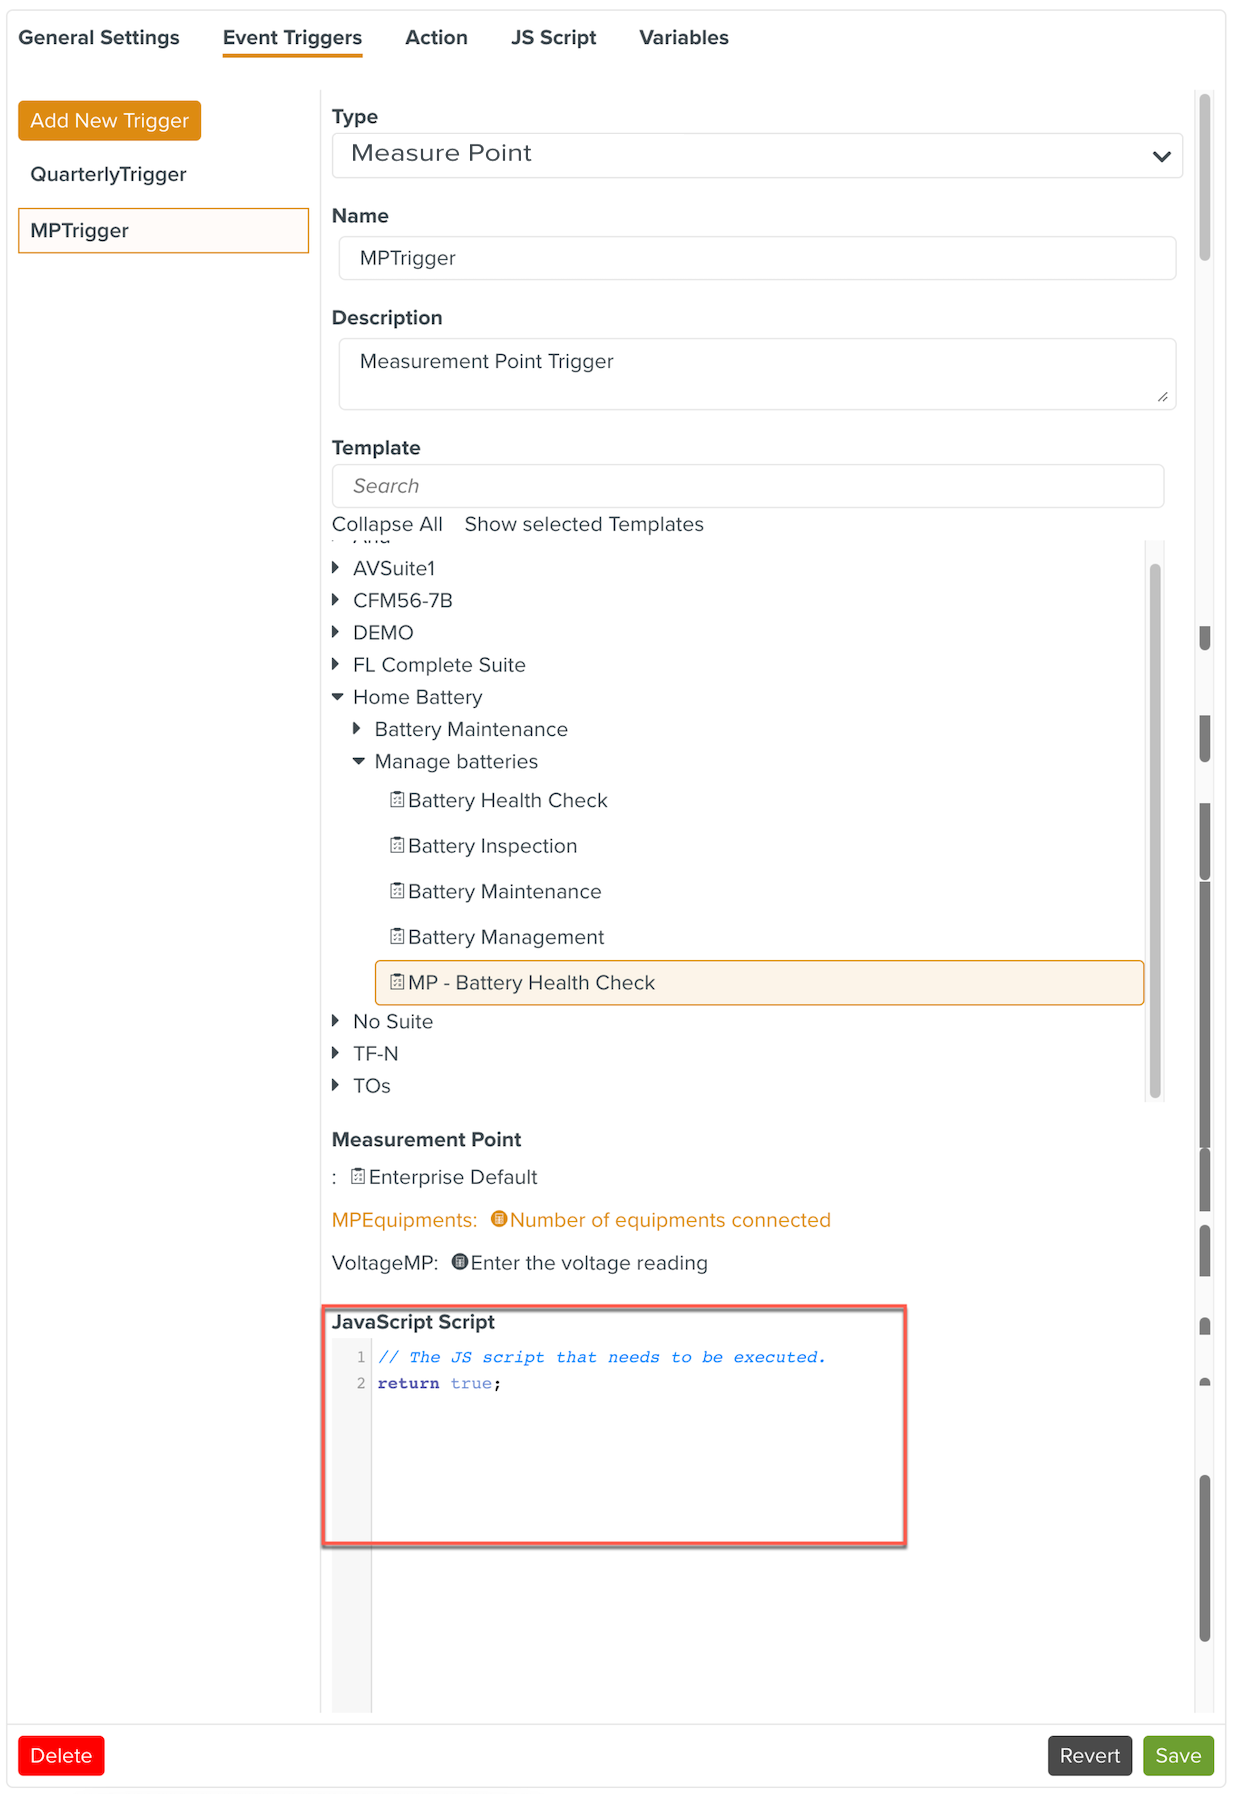Click the manage batteries Battery Maintenance template icon

click(x=397, y=891)
